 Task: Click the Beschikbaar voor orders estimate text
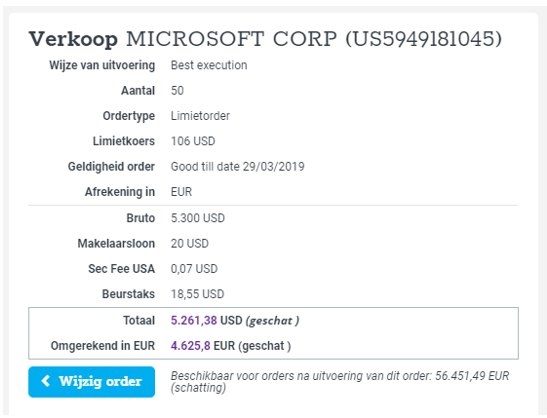(340, 382)
